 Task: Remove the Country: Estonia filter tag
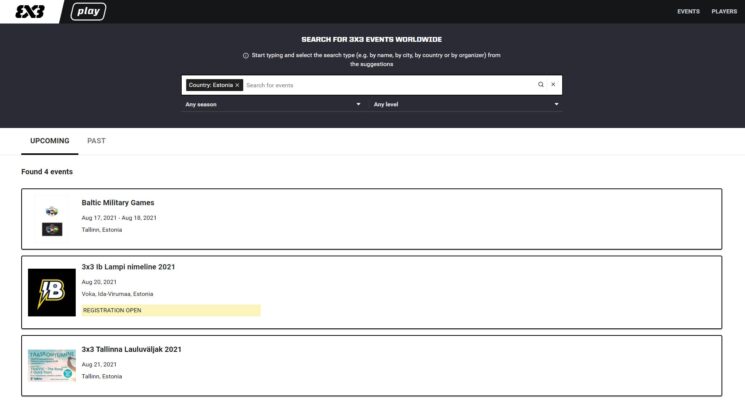[237, 85]
